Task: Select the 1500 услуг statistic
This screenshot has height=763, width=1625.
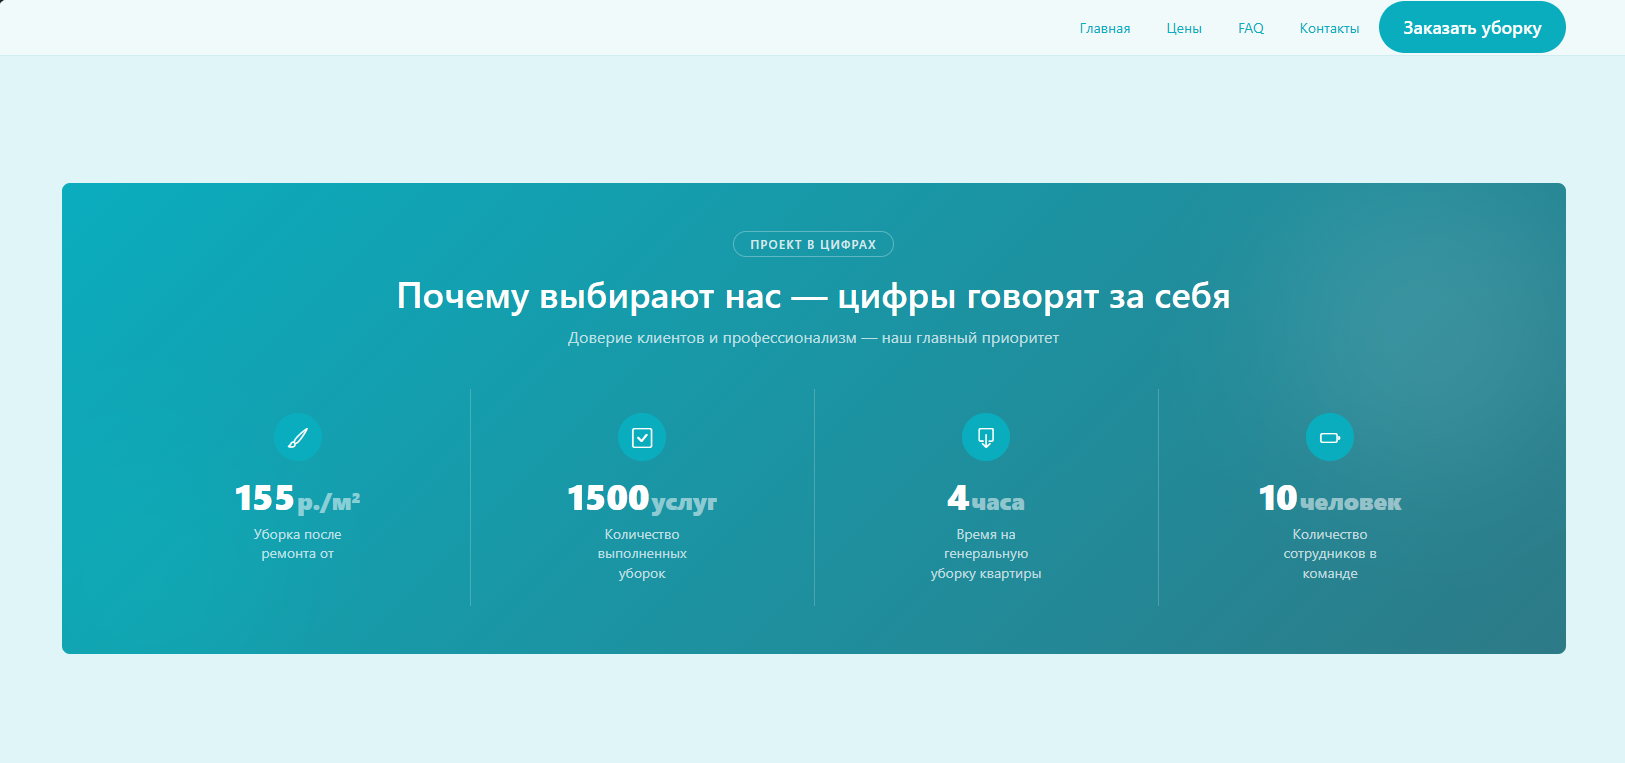Action: (642, 498)
